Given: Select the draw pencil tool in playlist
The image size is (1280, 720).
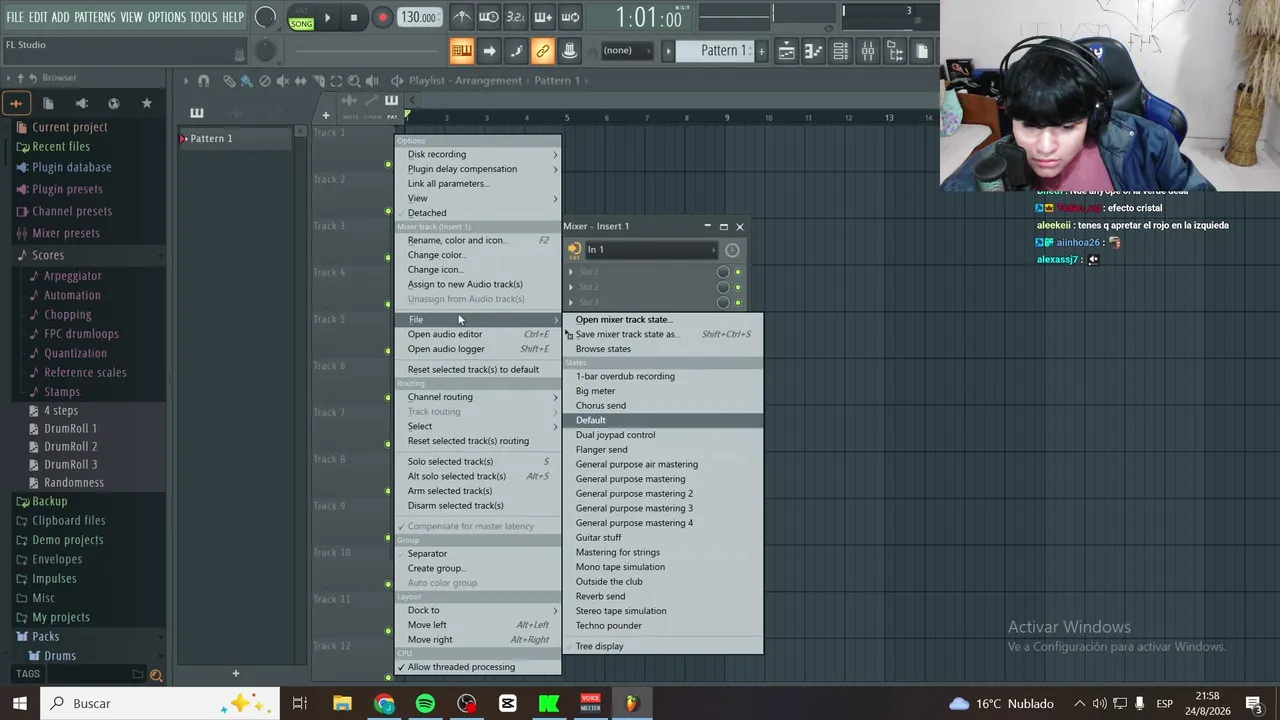Looking at the screenshot, I should pos(229,81).
